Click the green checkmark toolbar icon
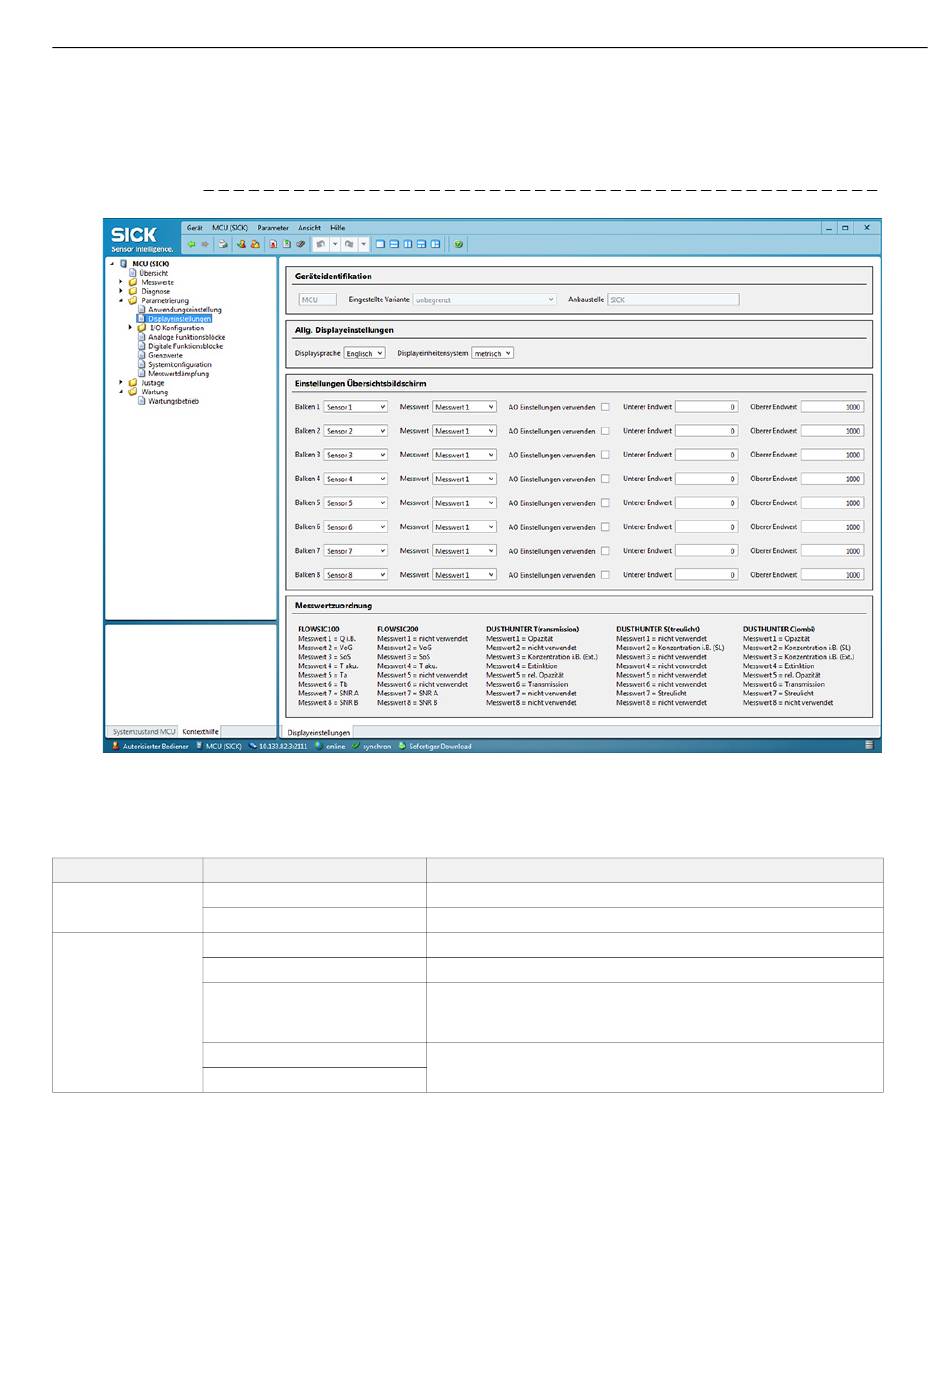This screenshot has height=1388, width=950. pos(459,244)
